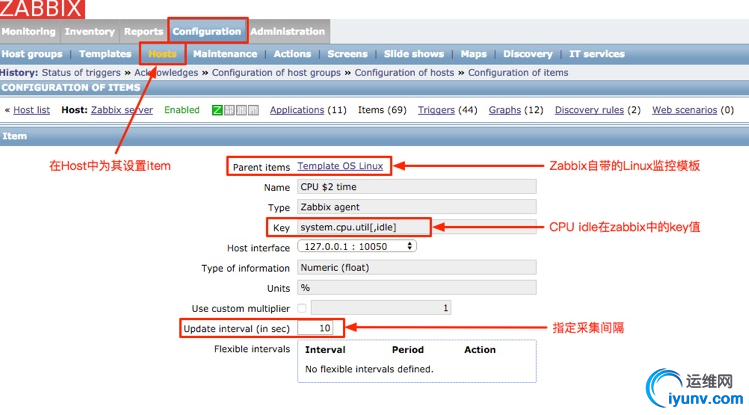The height and width of the screenshot is (415, 749).
Task: Open the Discovery submenu
Action: (528, 54)
